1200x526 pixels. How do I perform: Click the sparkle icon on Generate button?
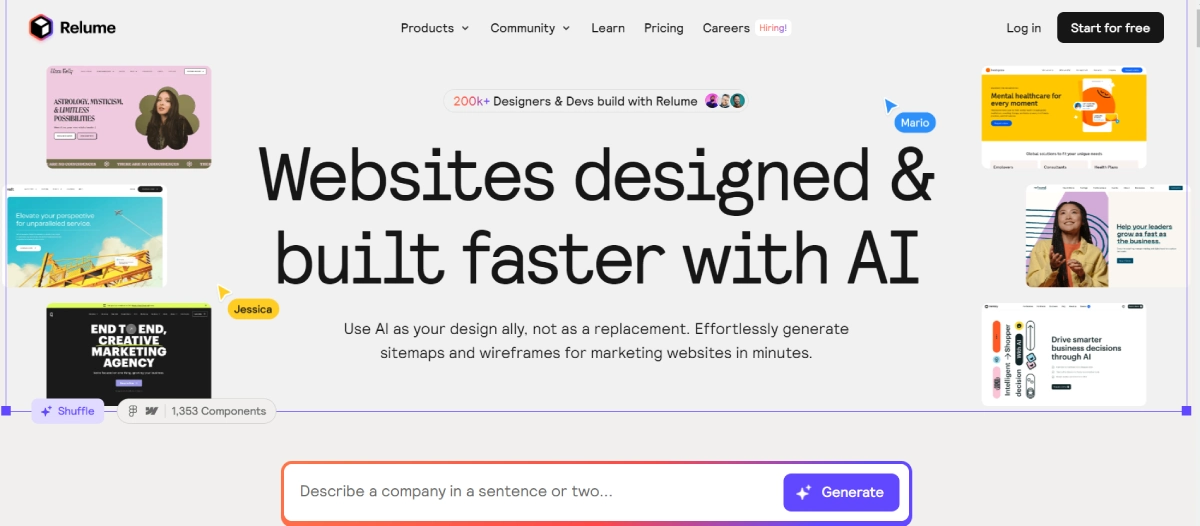pyautogui.click(x=803, y=492)
